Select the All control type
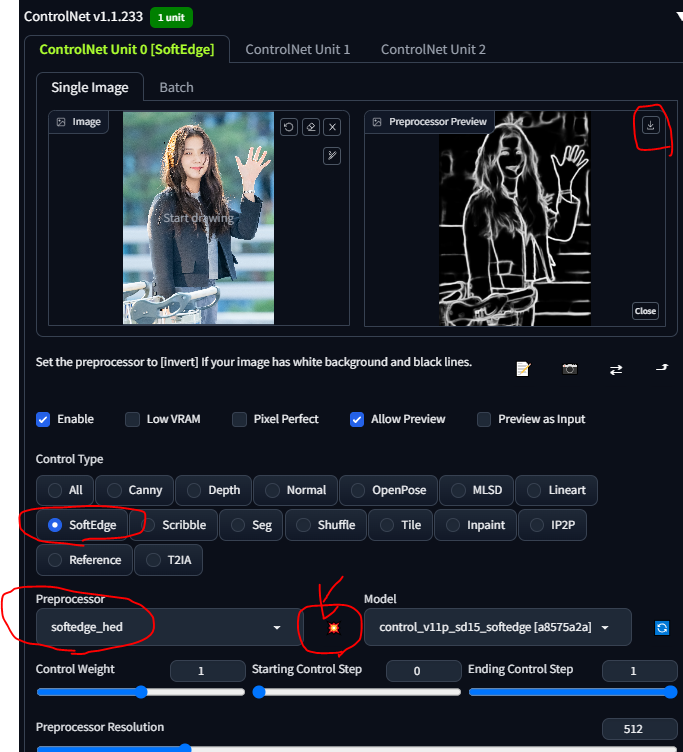The width and height of the screenshot is (683, 752). coord(65,490)
